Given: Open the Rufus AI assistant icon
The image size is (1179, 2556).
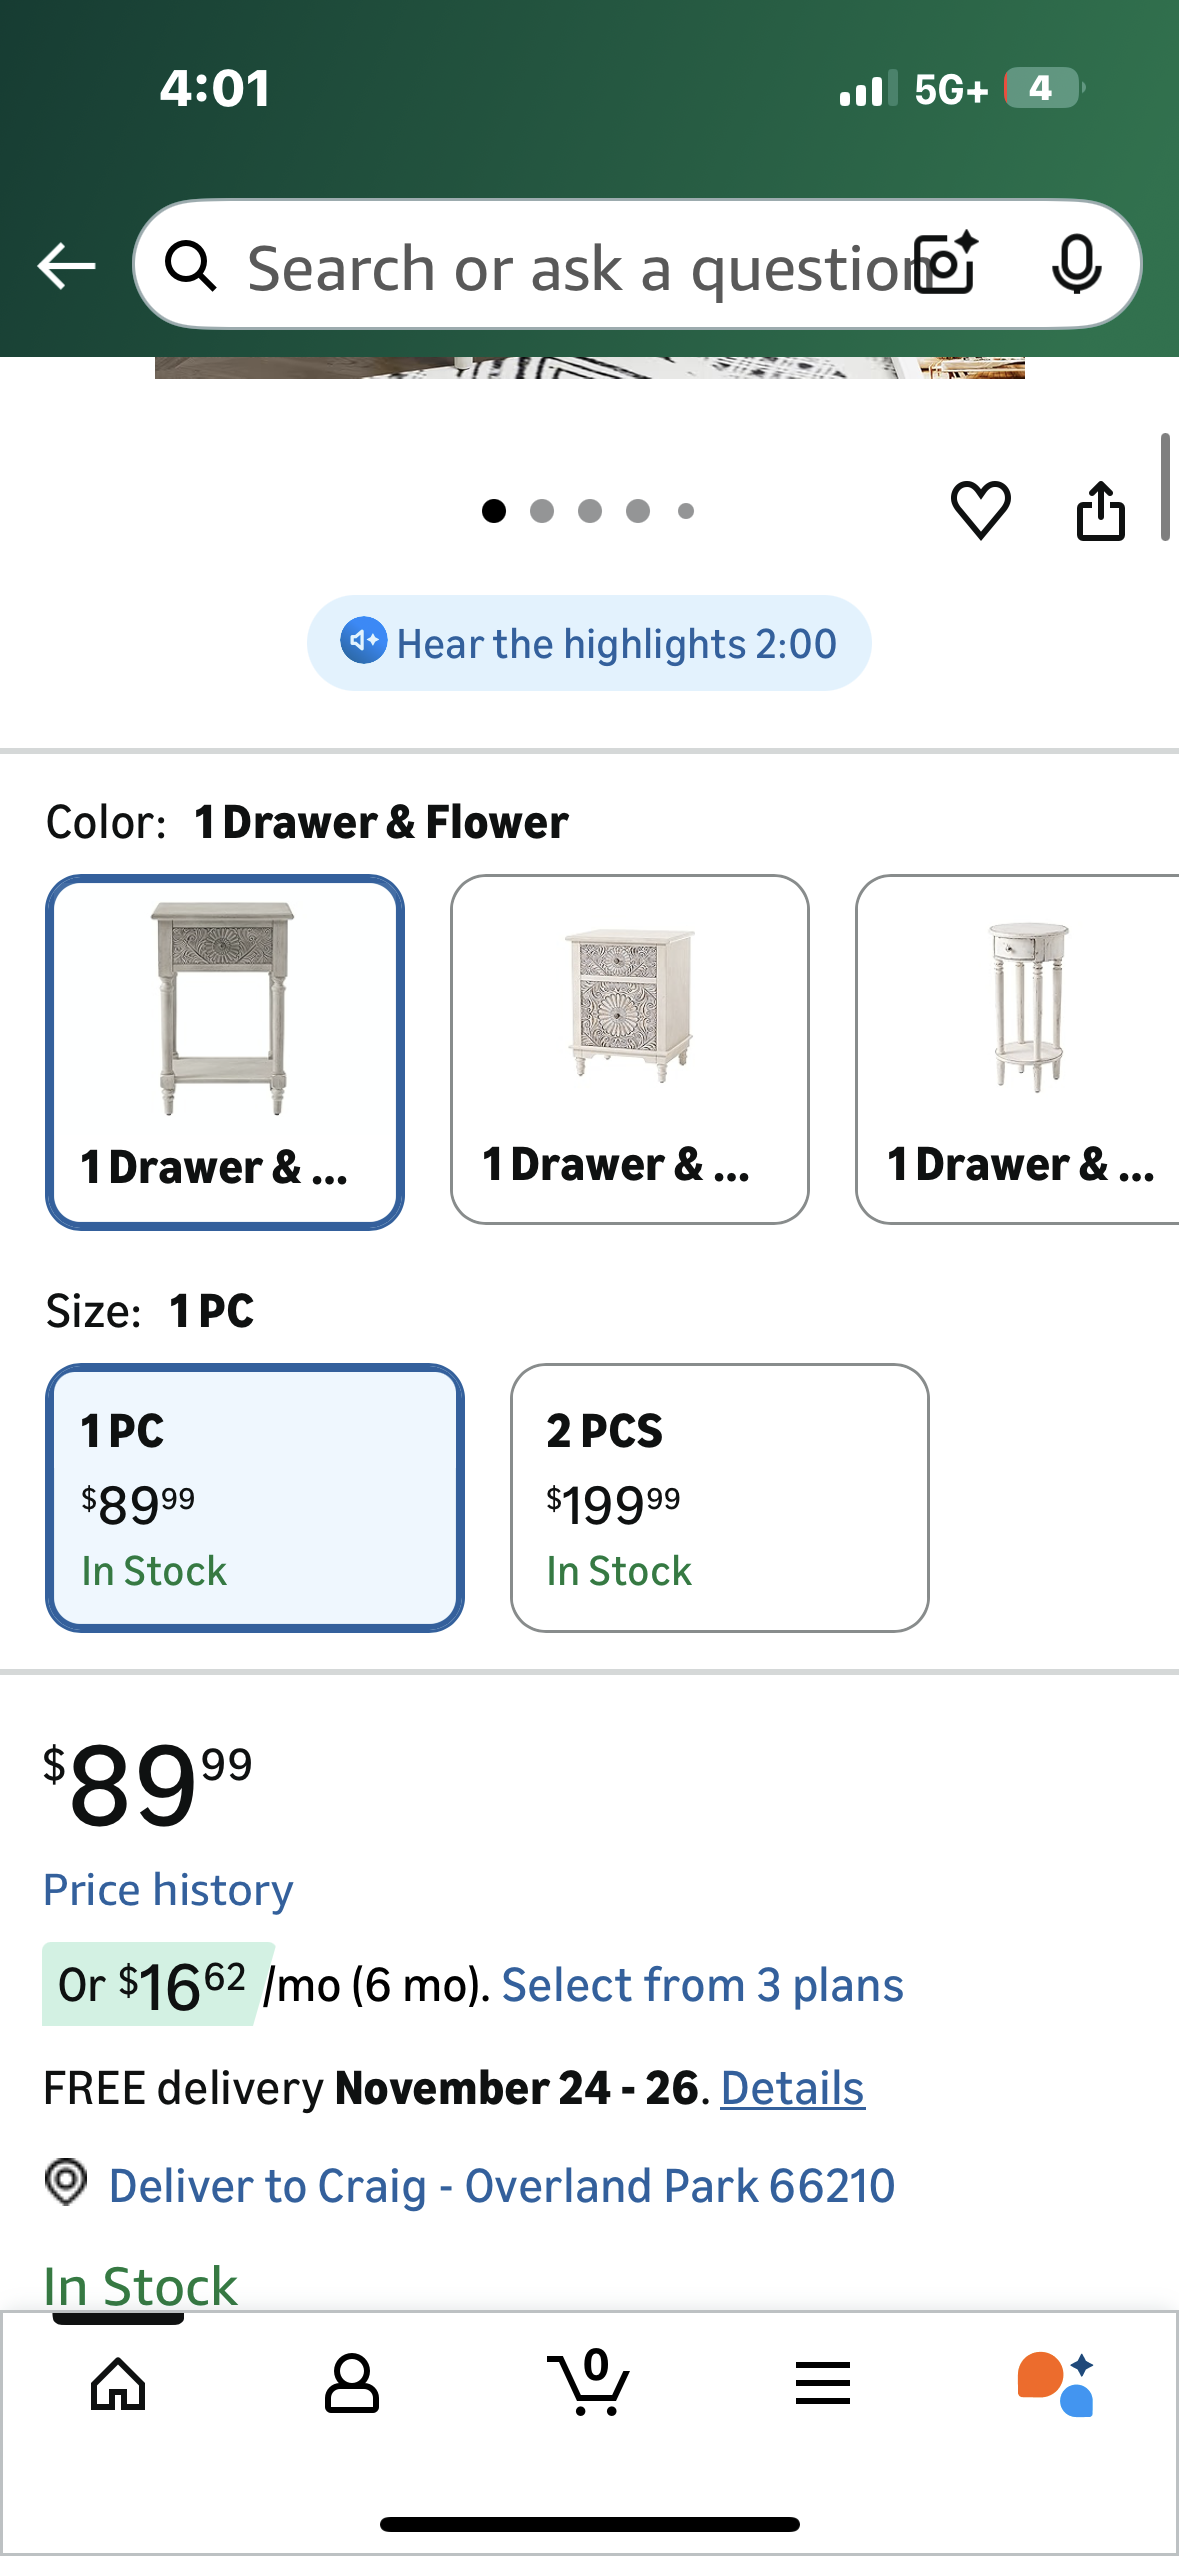Looking at the screenshot, I should click(x=1055, y=2384).
